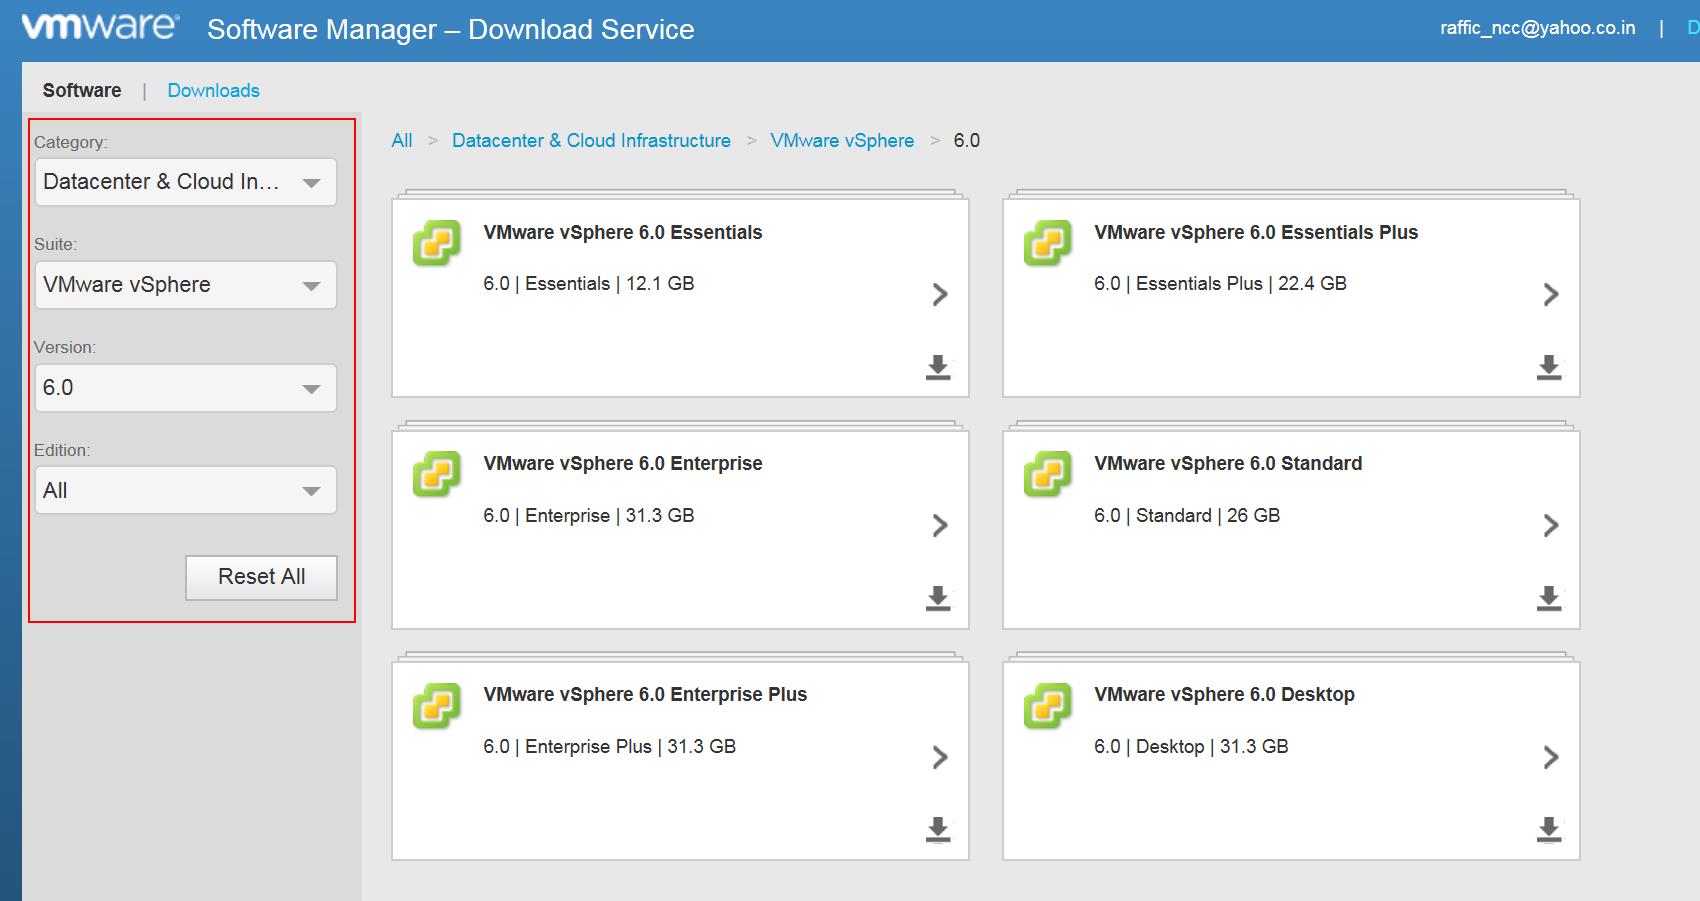Click vSphere 6.0 Desktop product icon
Image resolution: width=1700 pixels, height=901 pixels.
1048,706
